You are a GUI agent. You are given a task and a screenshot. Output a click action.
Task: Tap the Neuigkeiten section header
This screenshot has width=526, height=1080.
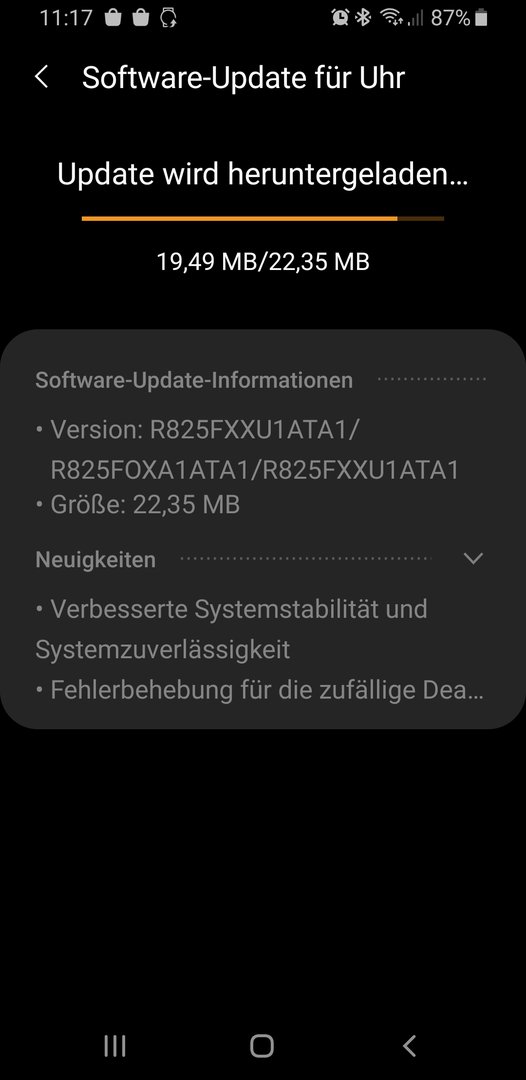96,560
